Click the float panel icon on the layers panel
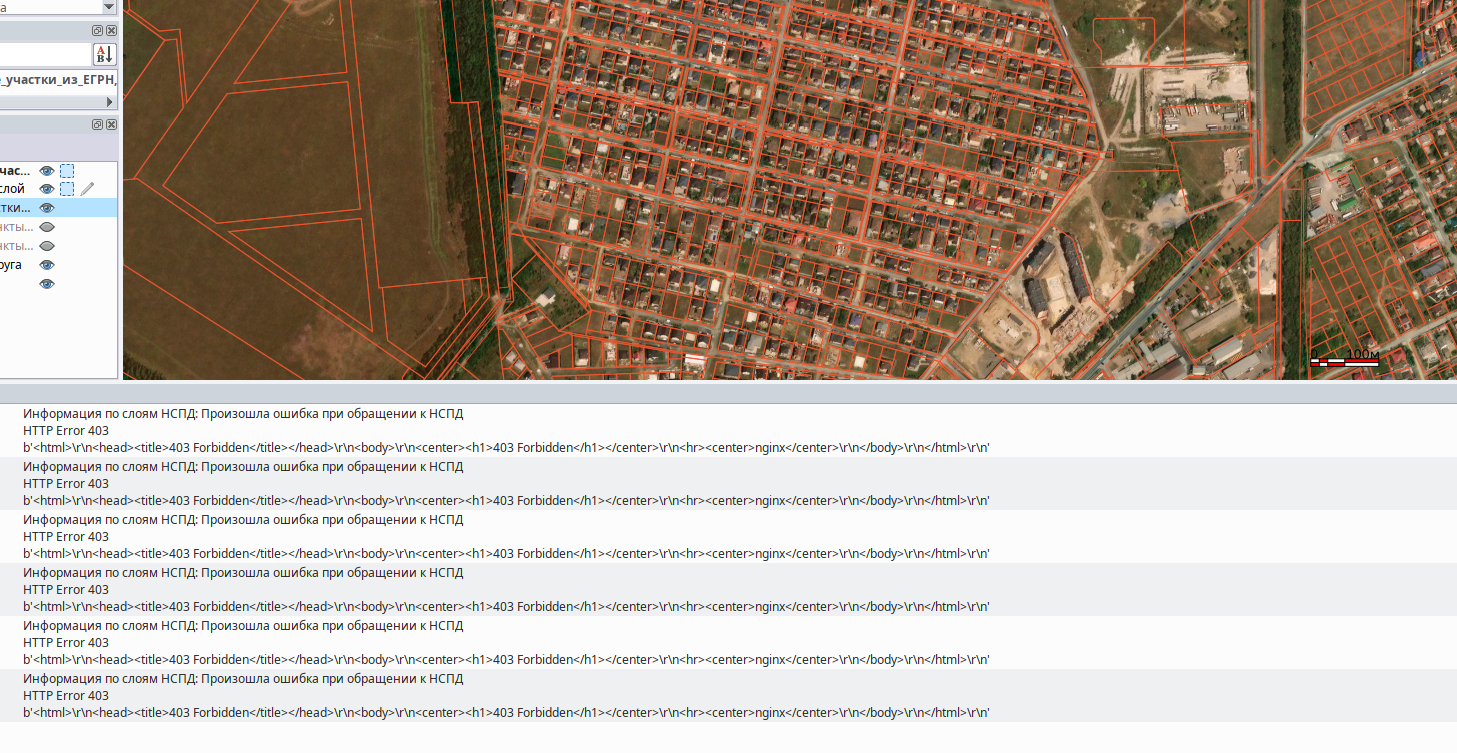 [x=97, y=124]
